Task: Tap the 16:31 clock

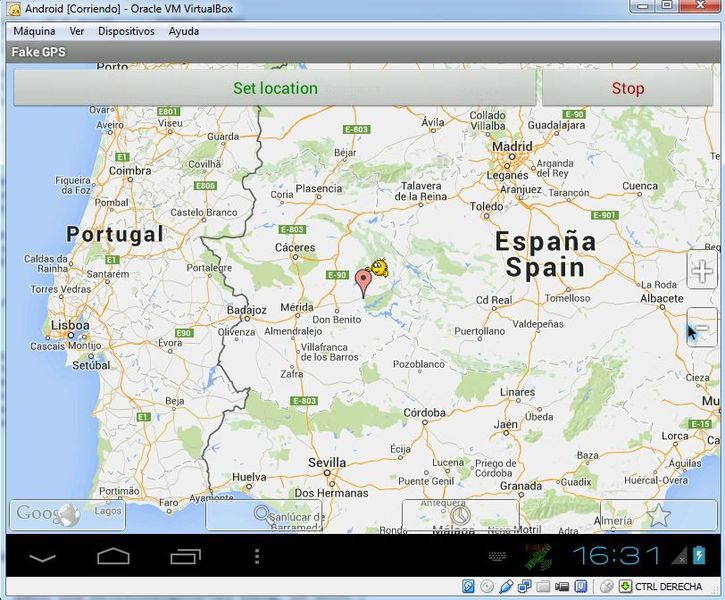Action: (616, 556)
